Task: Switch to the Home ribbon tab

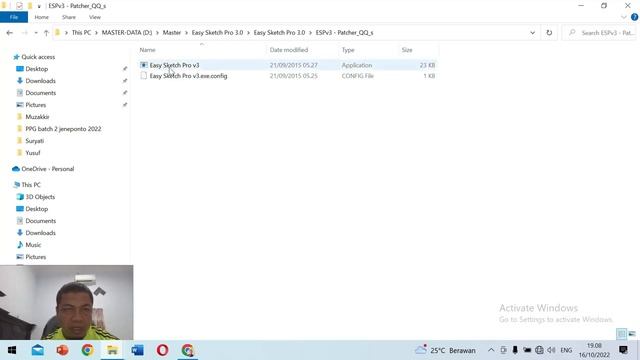Action: [x=41, y=17]
